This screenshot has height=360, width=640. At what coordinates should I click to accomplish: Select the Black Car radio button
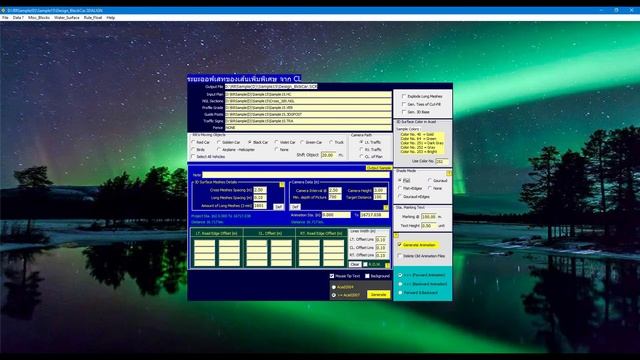[250, 142]
